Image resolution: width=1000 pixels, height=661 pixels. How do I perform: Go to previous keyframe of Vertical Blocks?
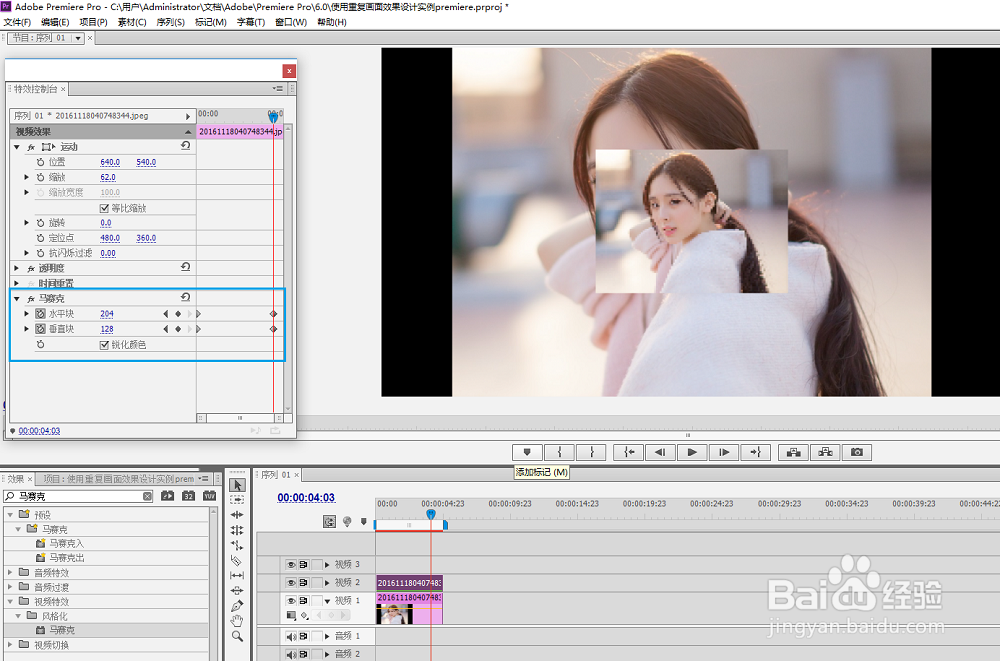[x=166, y=329]
